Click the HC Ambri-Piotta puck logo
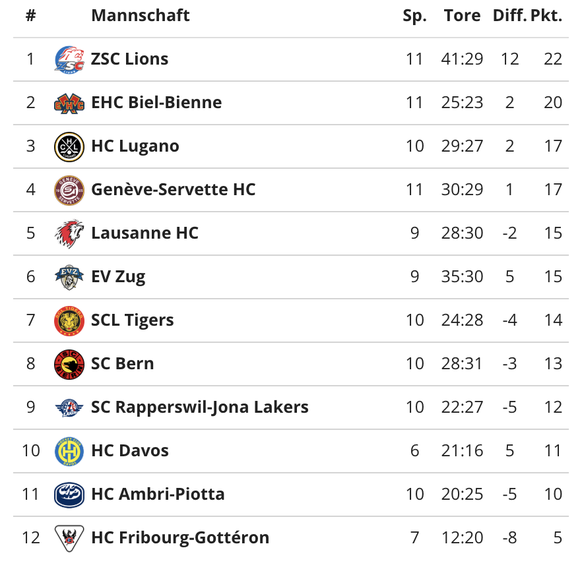Image resolution: width=582 pixels, height=571 pixels. pyautogui.click(x=69, y=494)
